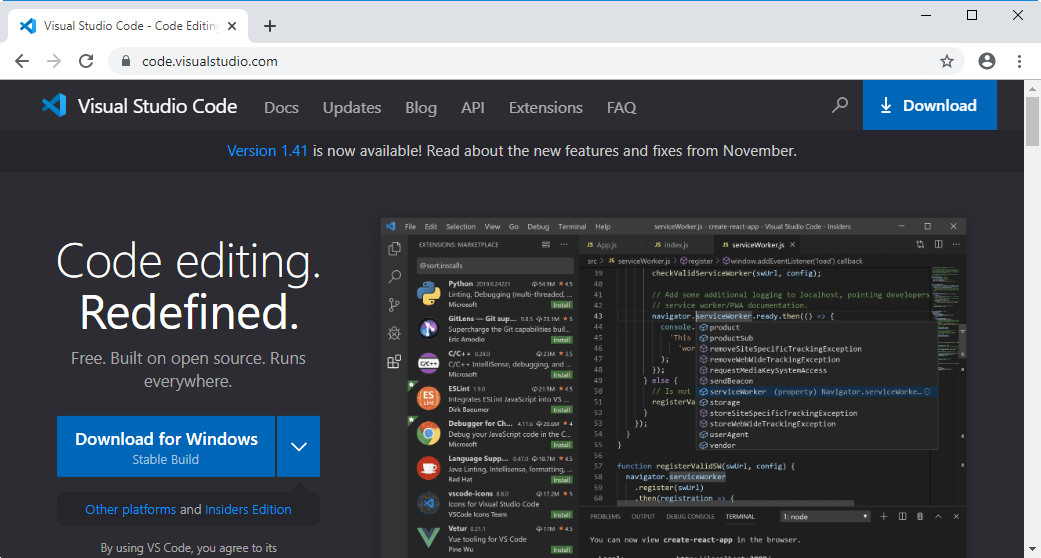Select the serviceWorker.js editor tab in the screenshot
This screenshot has height=558, width=1041.
[x=759, y=245]
